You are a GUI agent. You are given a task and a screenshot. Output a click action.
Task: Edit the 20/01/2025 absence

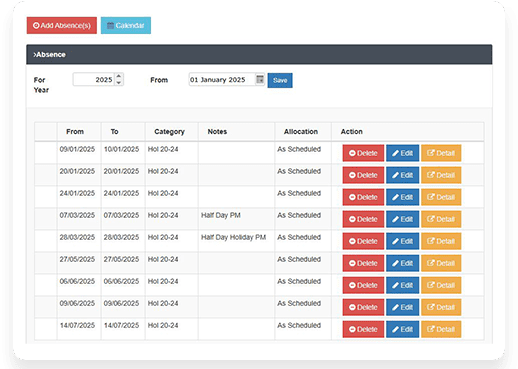pos(402,175)
